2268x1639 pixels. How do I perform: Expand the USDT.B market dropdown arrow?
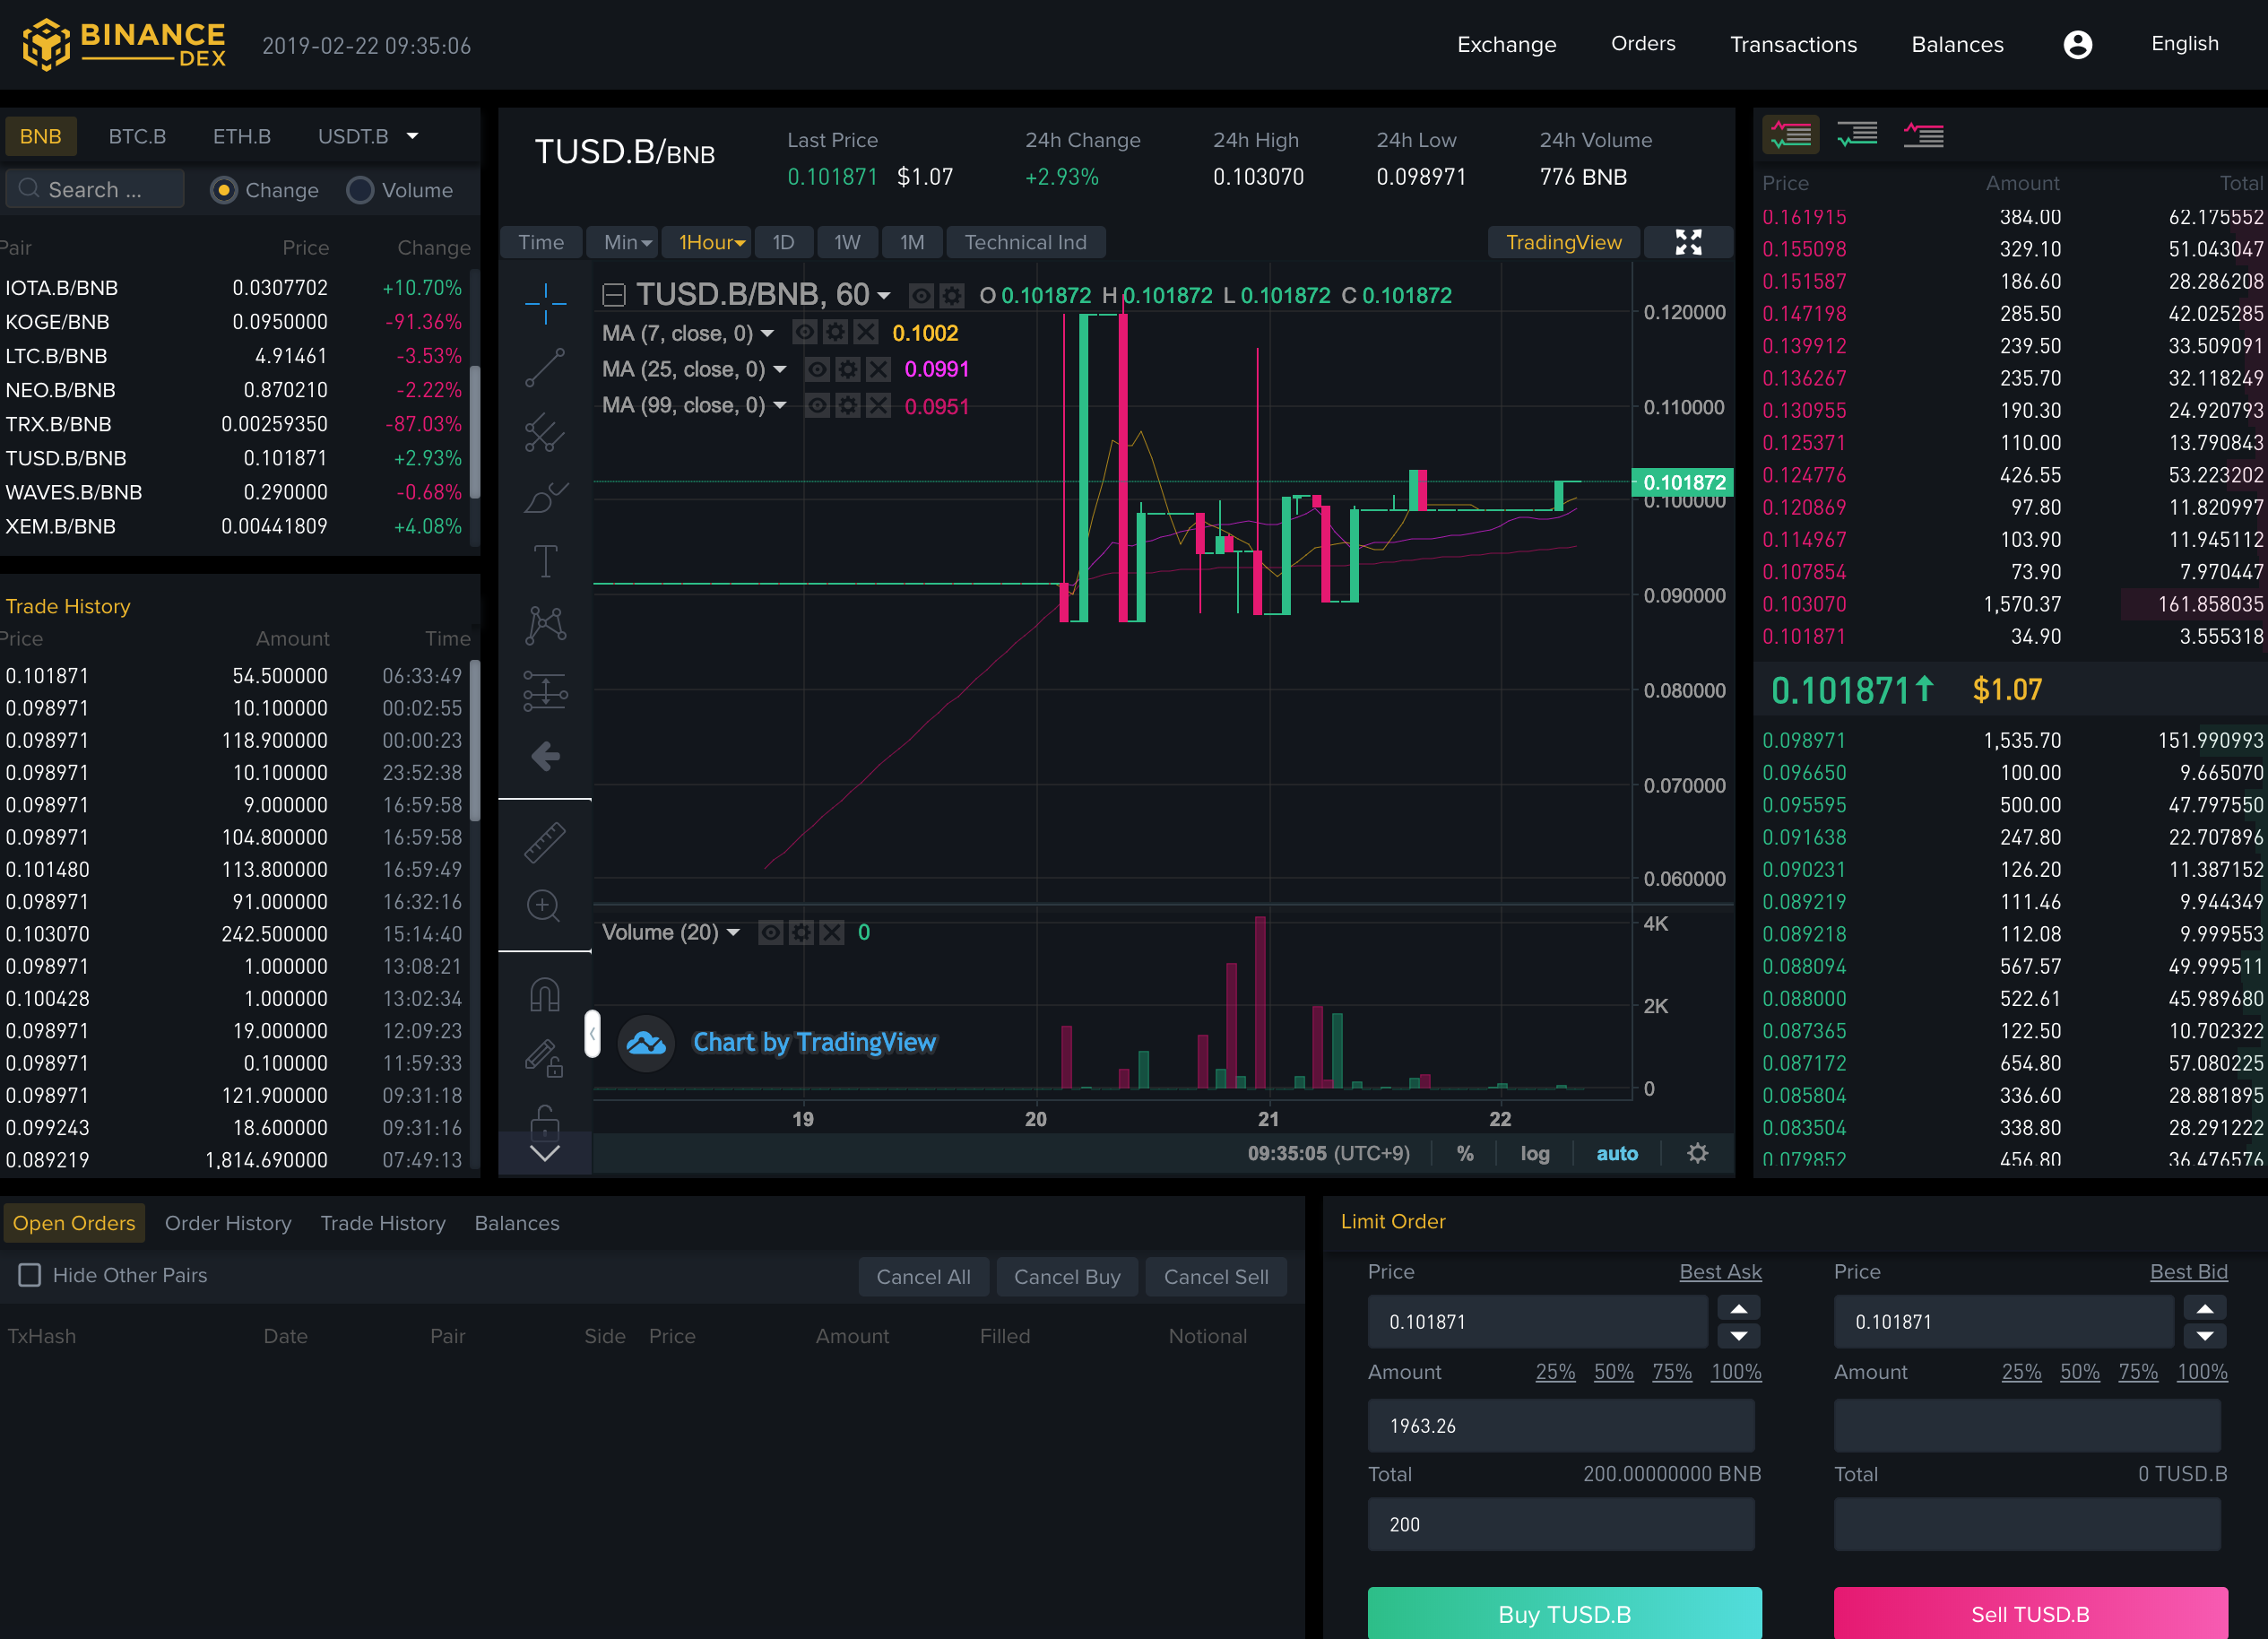[413, 136]
